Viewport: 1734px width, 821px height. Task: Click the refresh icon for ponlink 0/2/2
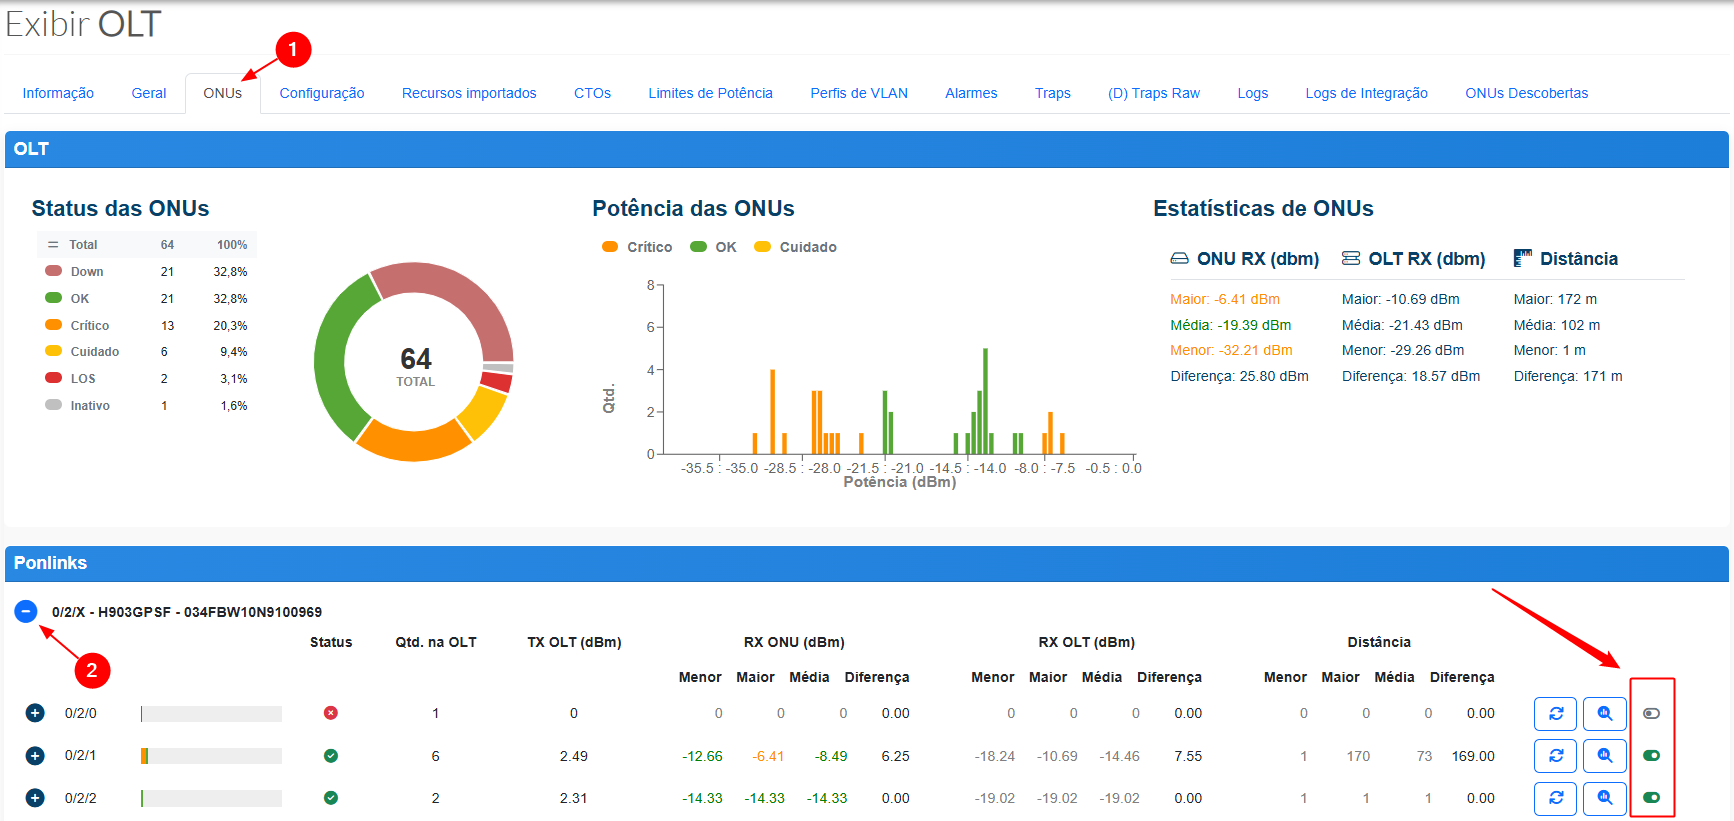[x=1555, y=798]
